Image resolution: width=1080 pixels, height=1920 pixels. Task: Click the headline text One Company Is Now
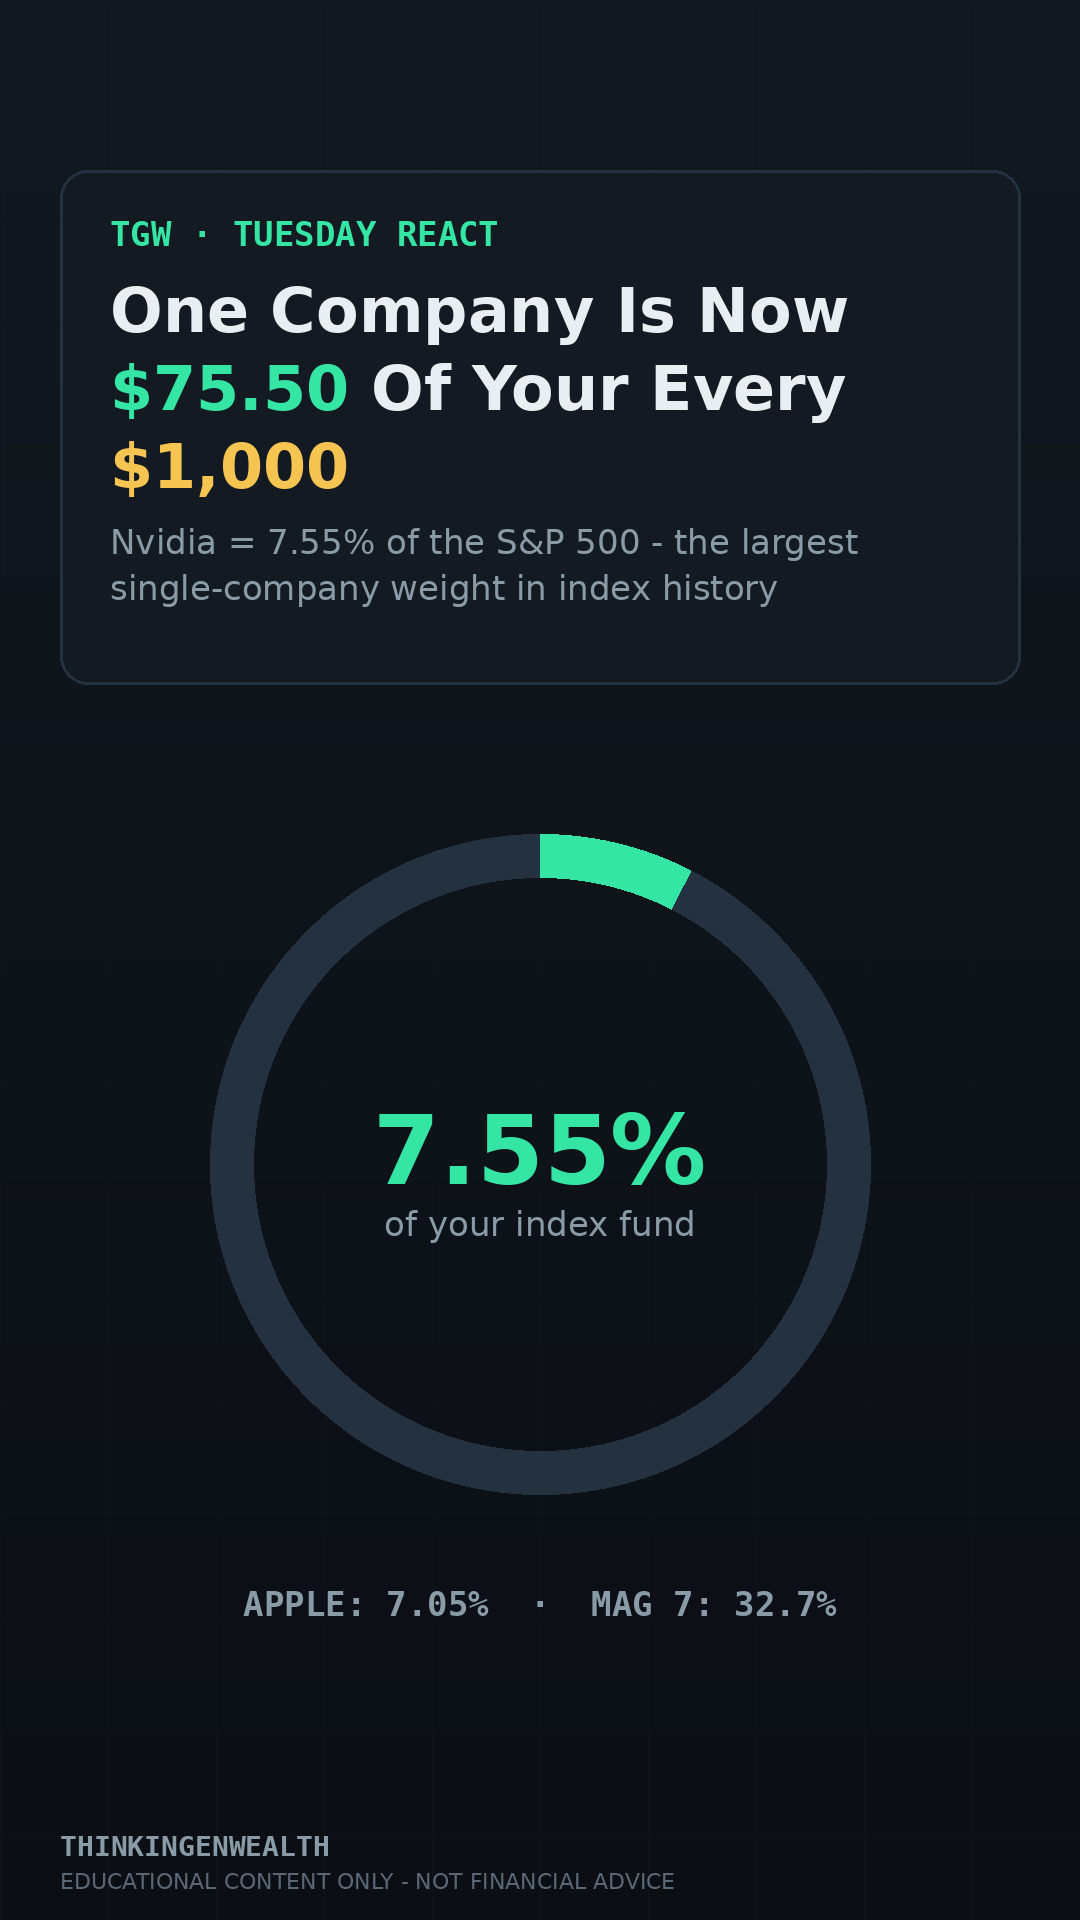click(x=479, y=311)
